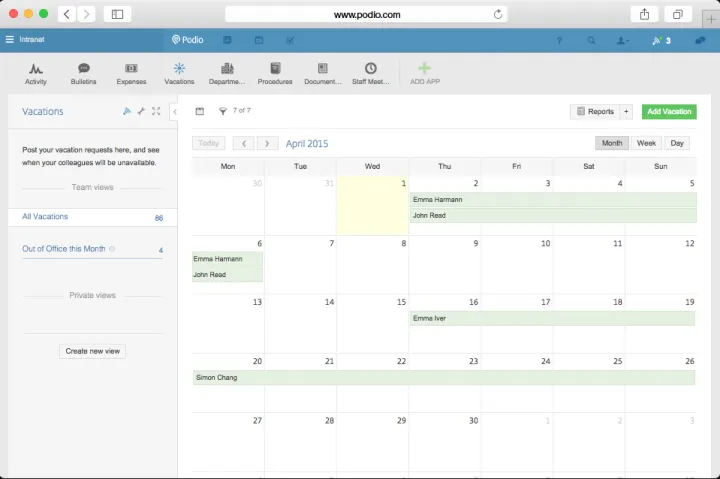Click the green ADD APP plus icon
The width and height of the screenshot is (720, 479).
[425, 69]
